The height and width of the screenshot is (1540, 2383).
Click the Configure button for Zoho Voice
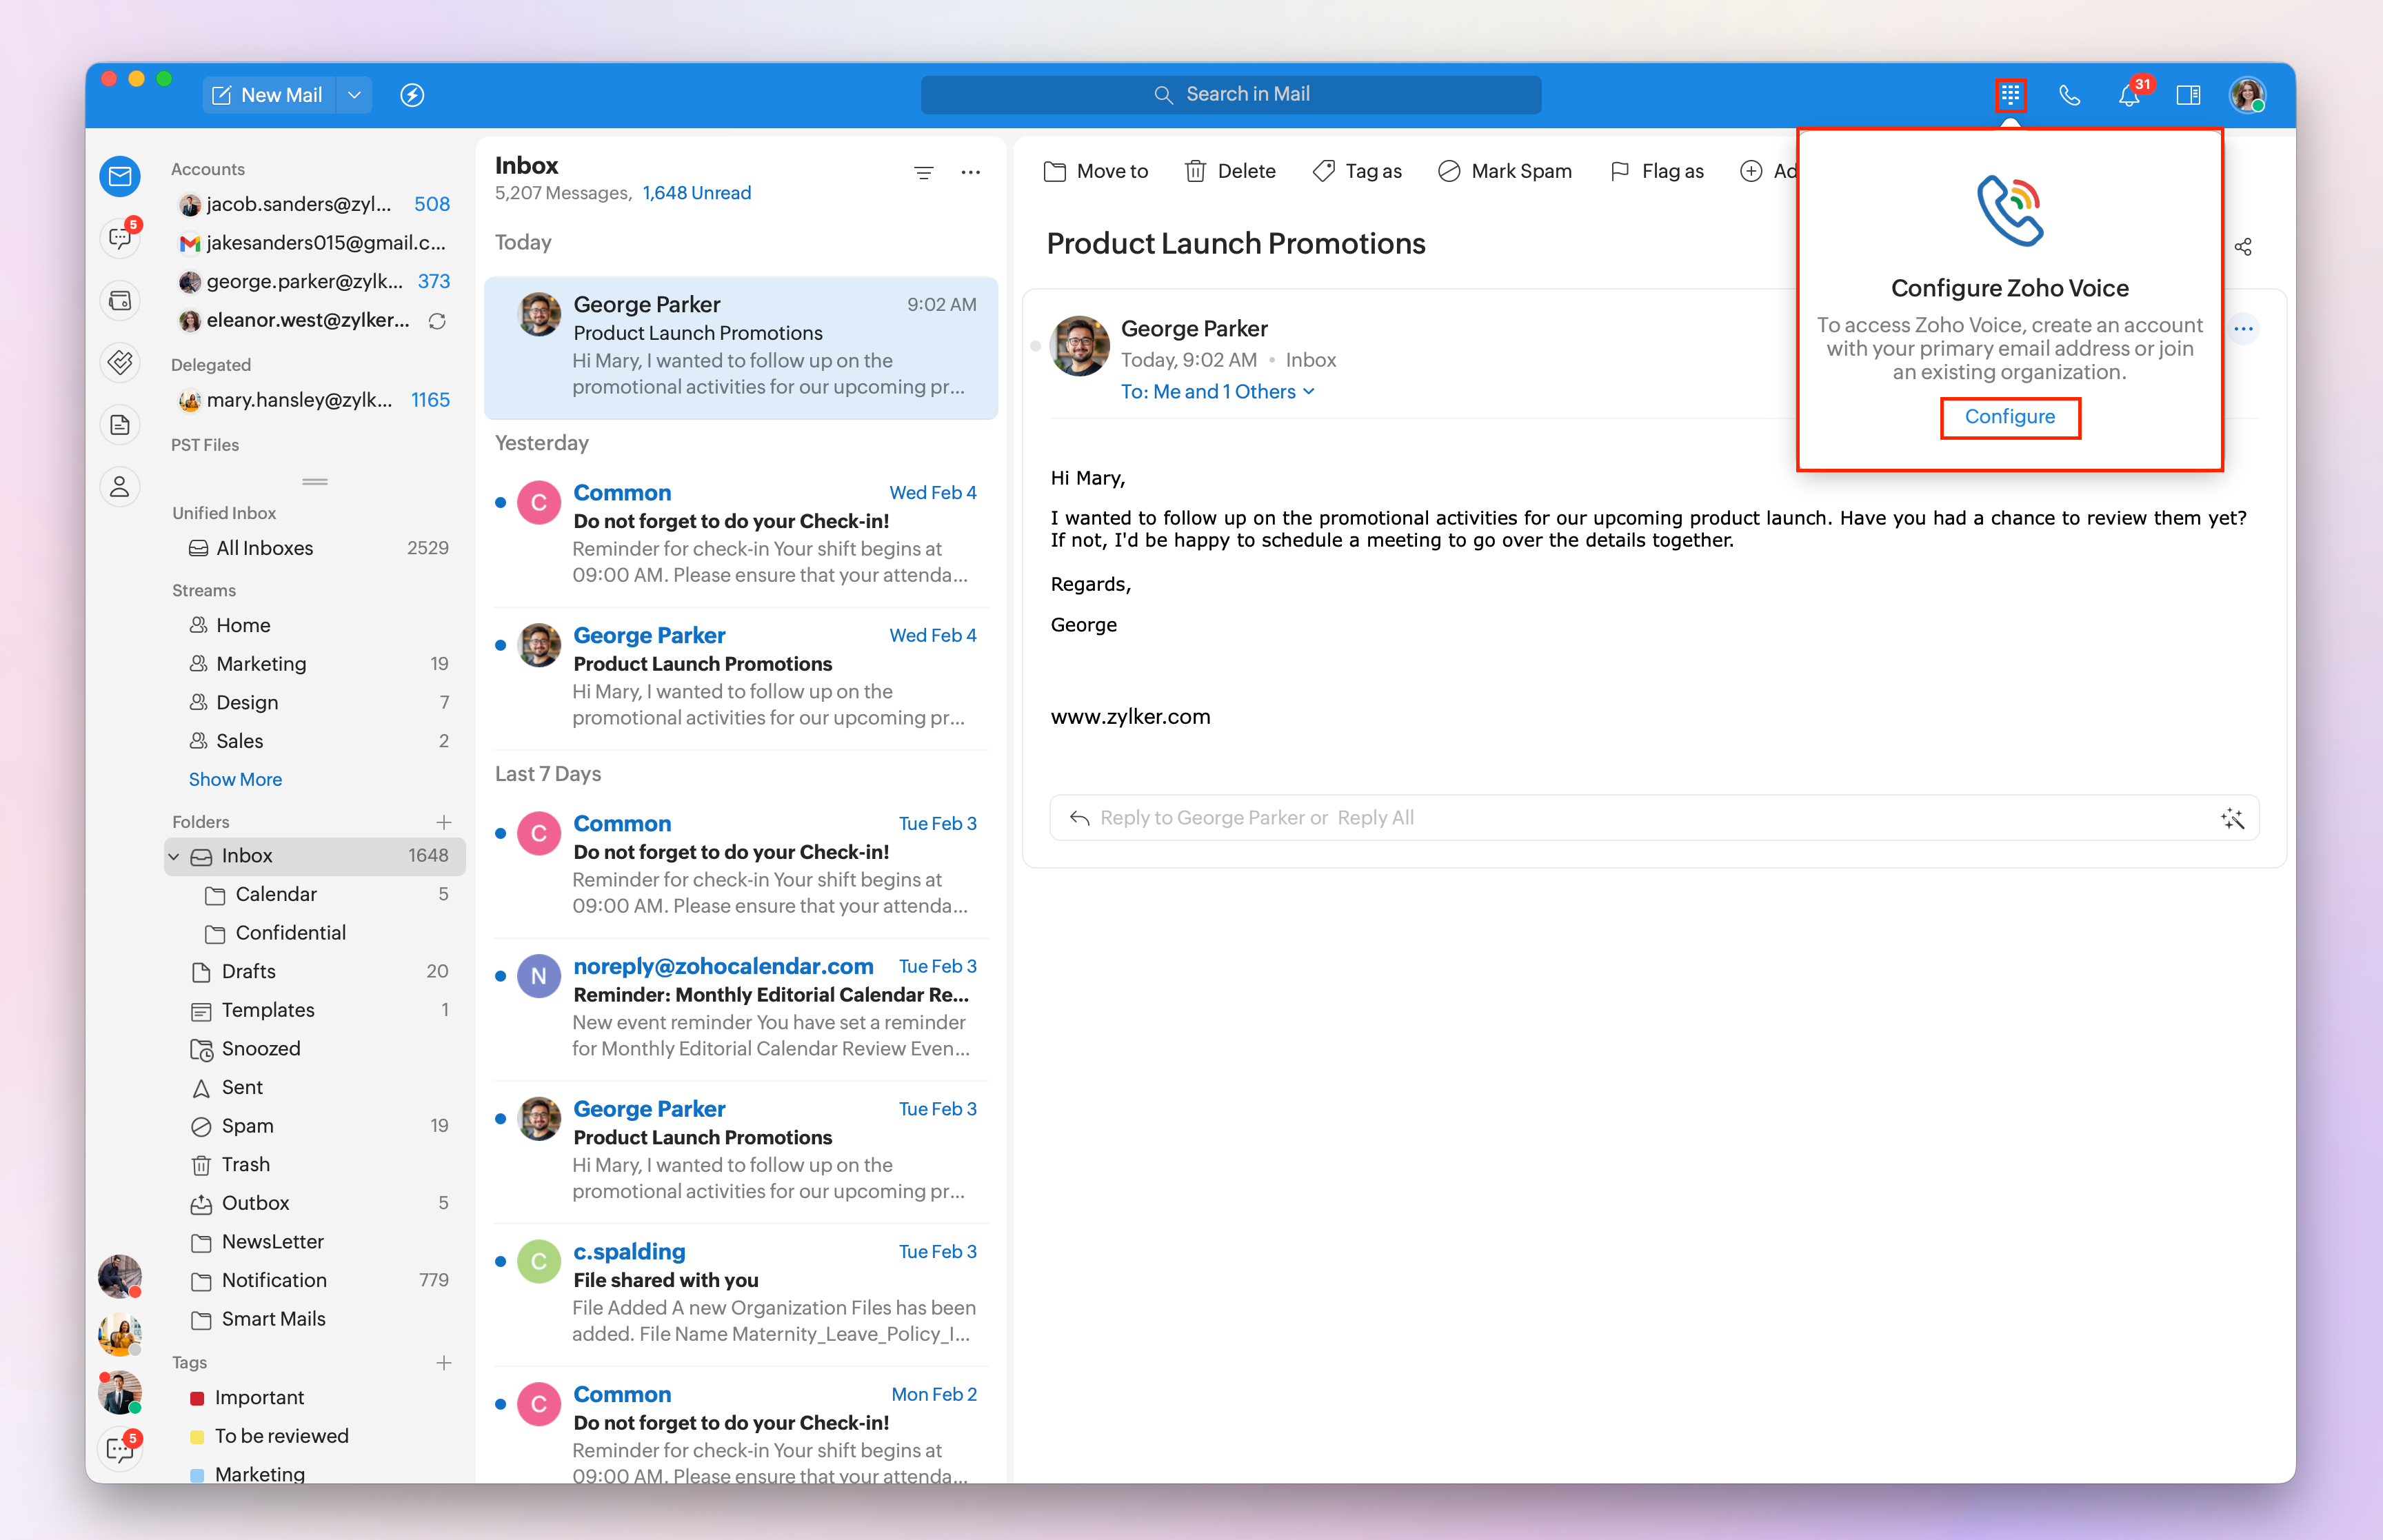click(2009, 417)
